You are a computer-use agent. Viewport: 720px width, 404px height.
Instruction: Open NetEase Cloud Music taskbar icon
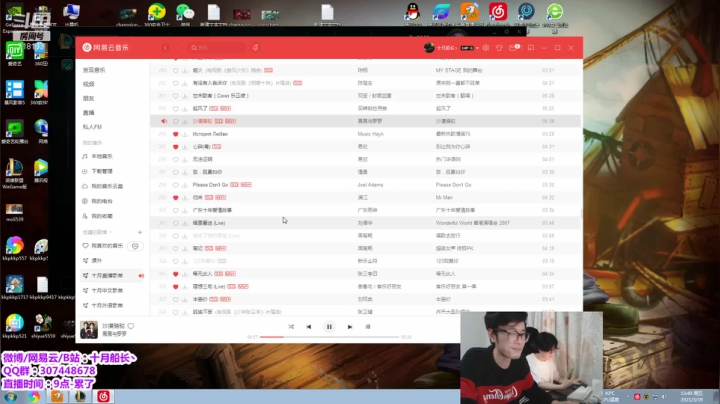(103, 397)
